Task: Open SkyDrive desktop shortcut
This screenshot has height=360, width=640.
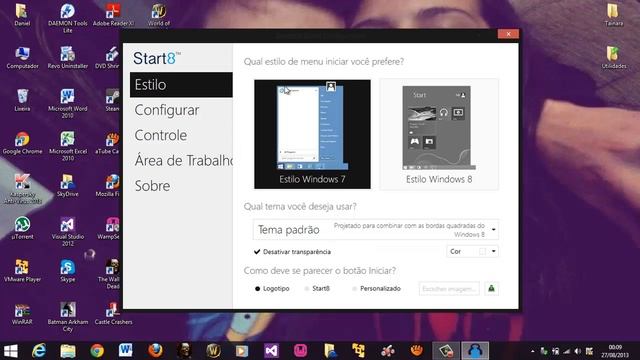Action: pyautogui.click(x=68, y=186)
